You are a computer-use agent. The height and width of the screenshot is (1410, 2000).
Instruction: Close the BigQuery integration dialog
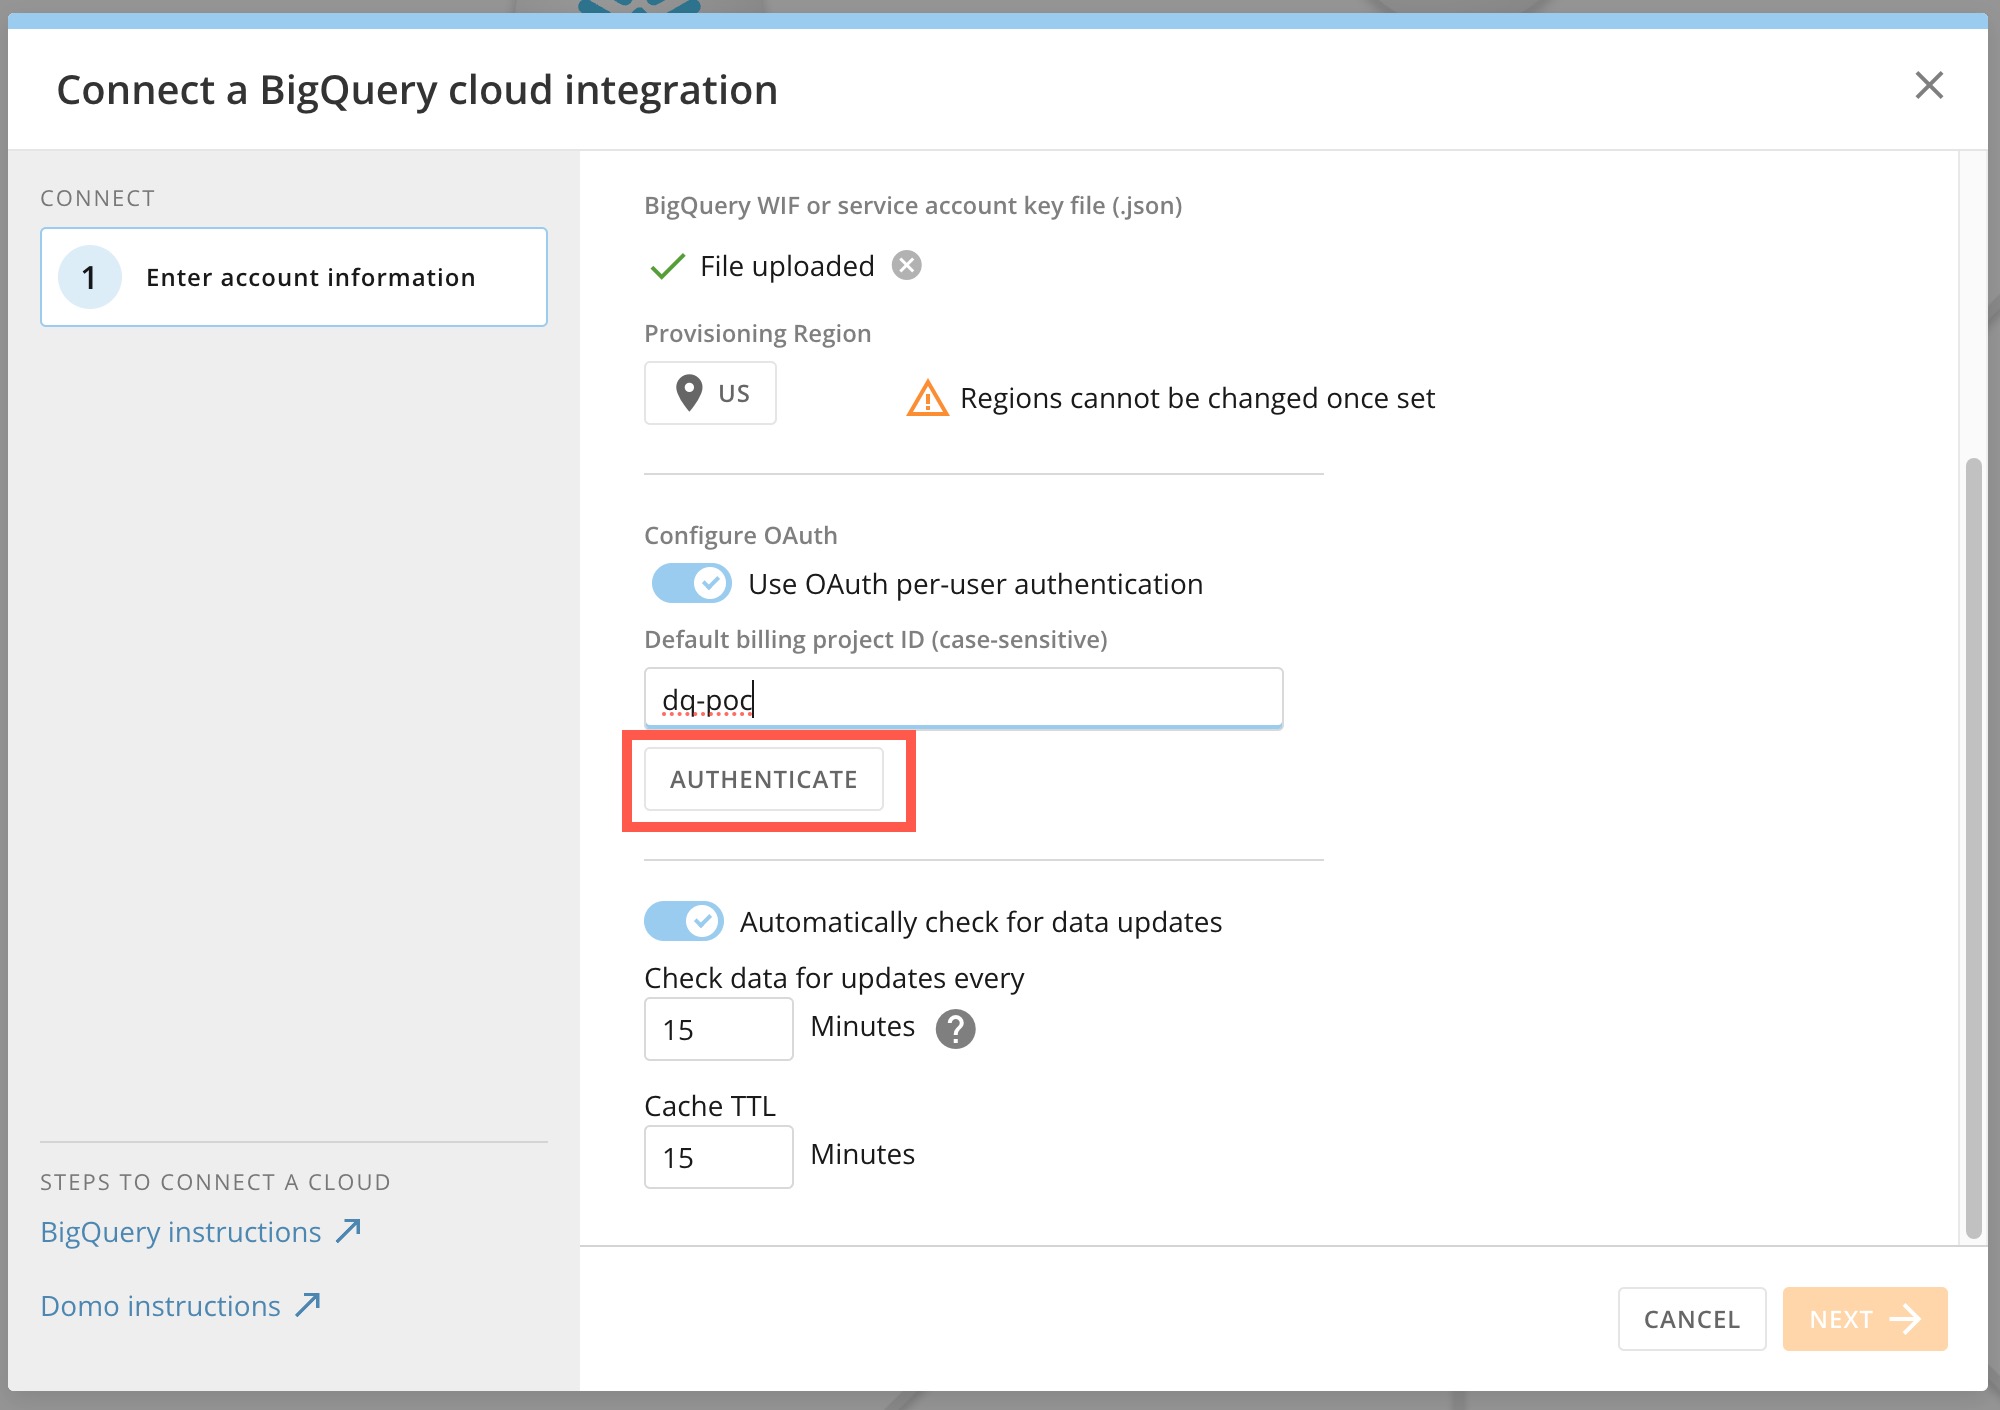[1930, 87]
